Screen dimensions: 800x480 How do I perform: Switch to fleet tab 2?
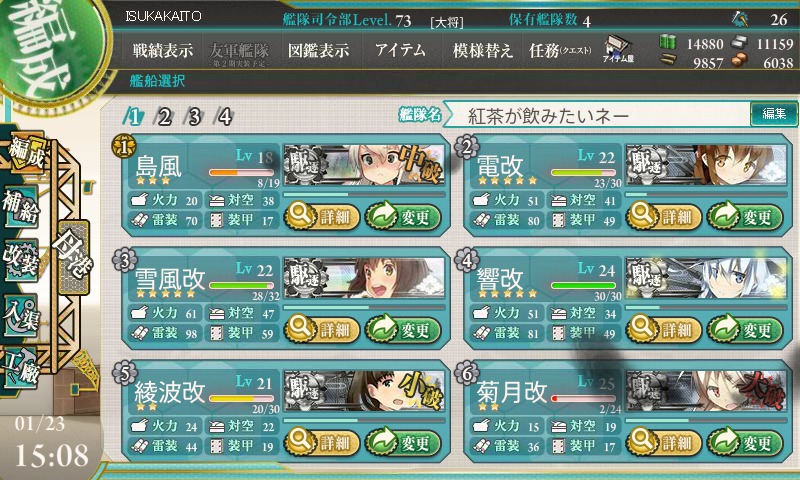[164, 117]
